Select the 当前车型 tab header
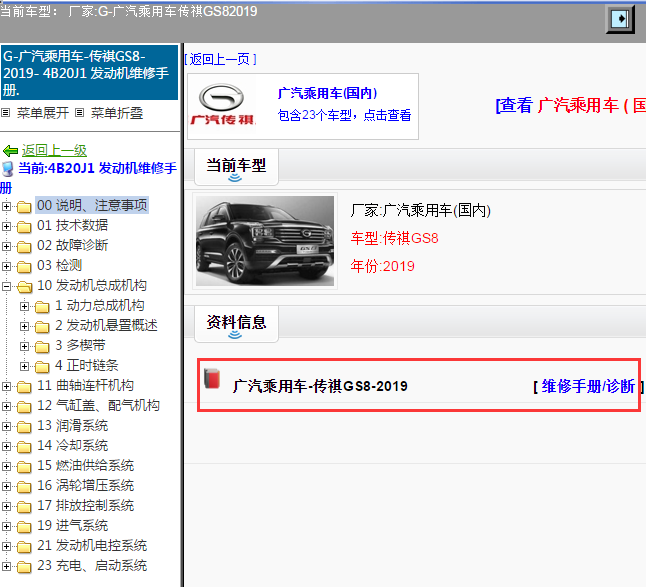Image resolution: width=646 pixels, height=587 pixels. pyautogui.click(x=236, y=167)
